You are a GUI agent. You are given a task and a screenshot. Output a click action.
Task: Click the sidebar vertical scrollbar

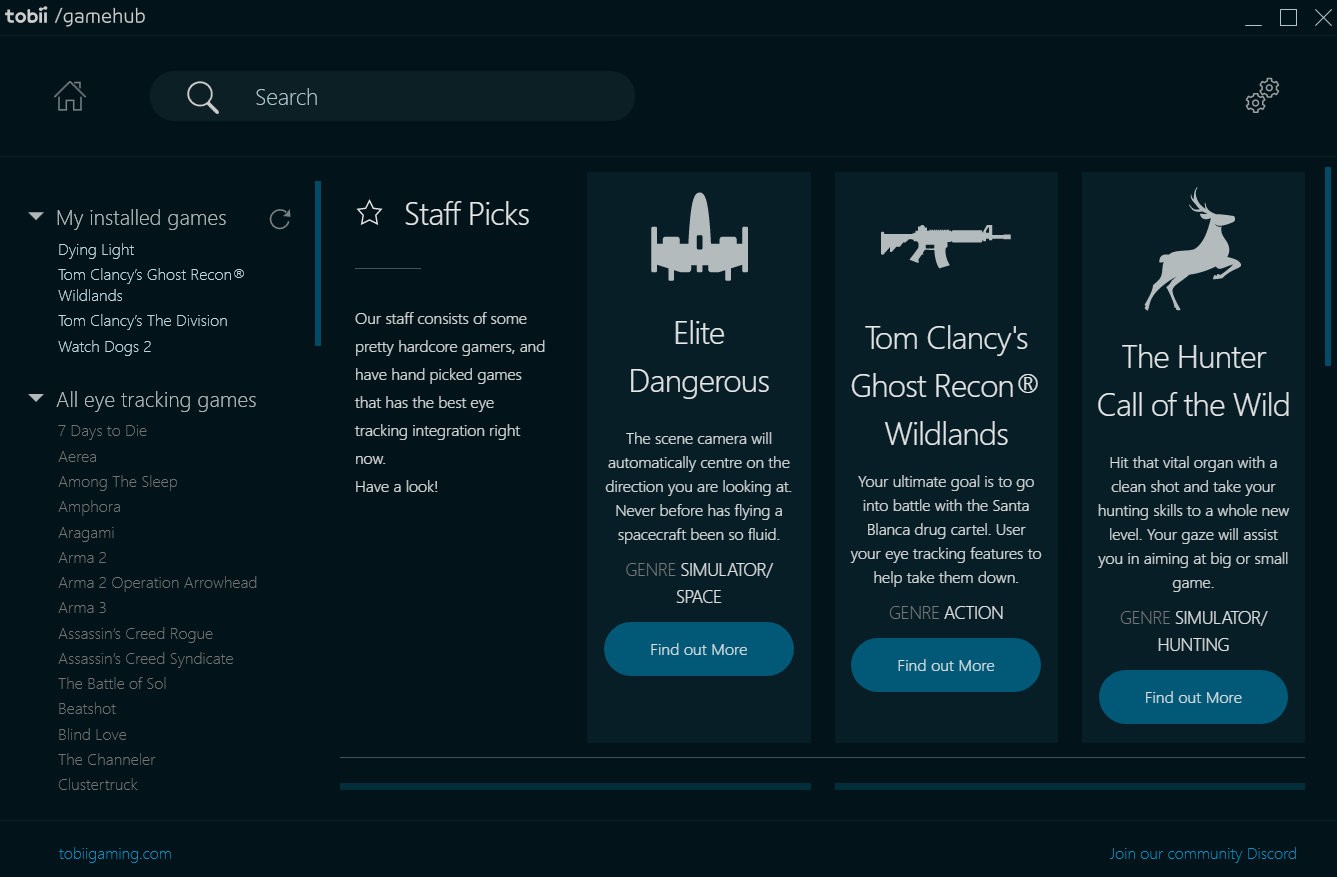318,263
